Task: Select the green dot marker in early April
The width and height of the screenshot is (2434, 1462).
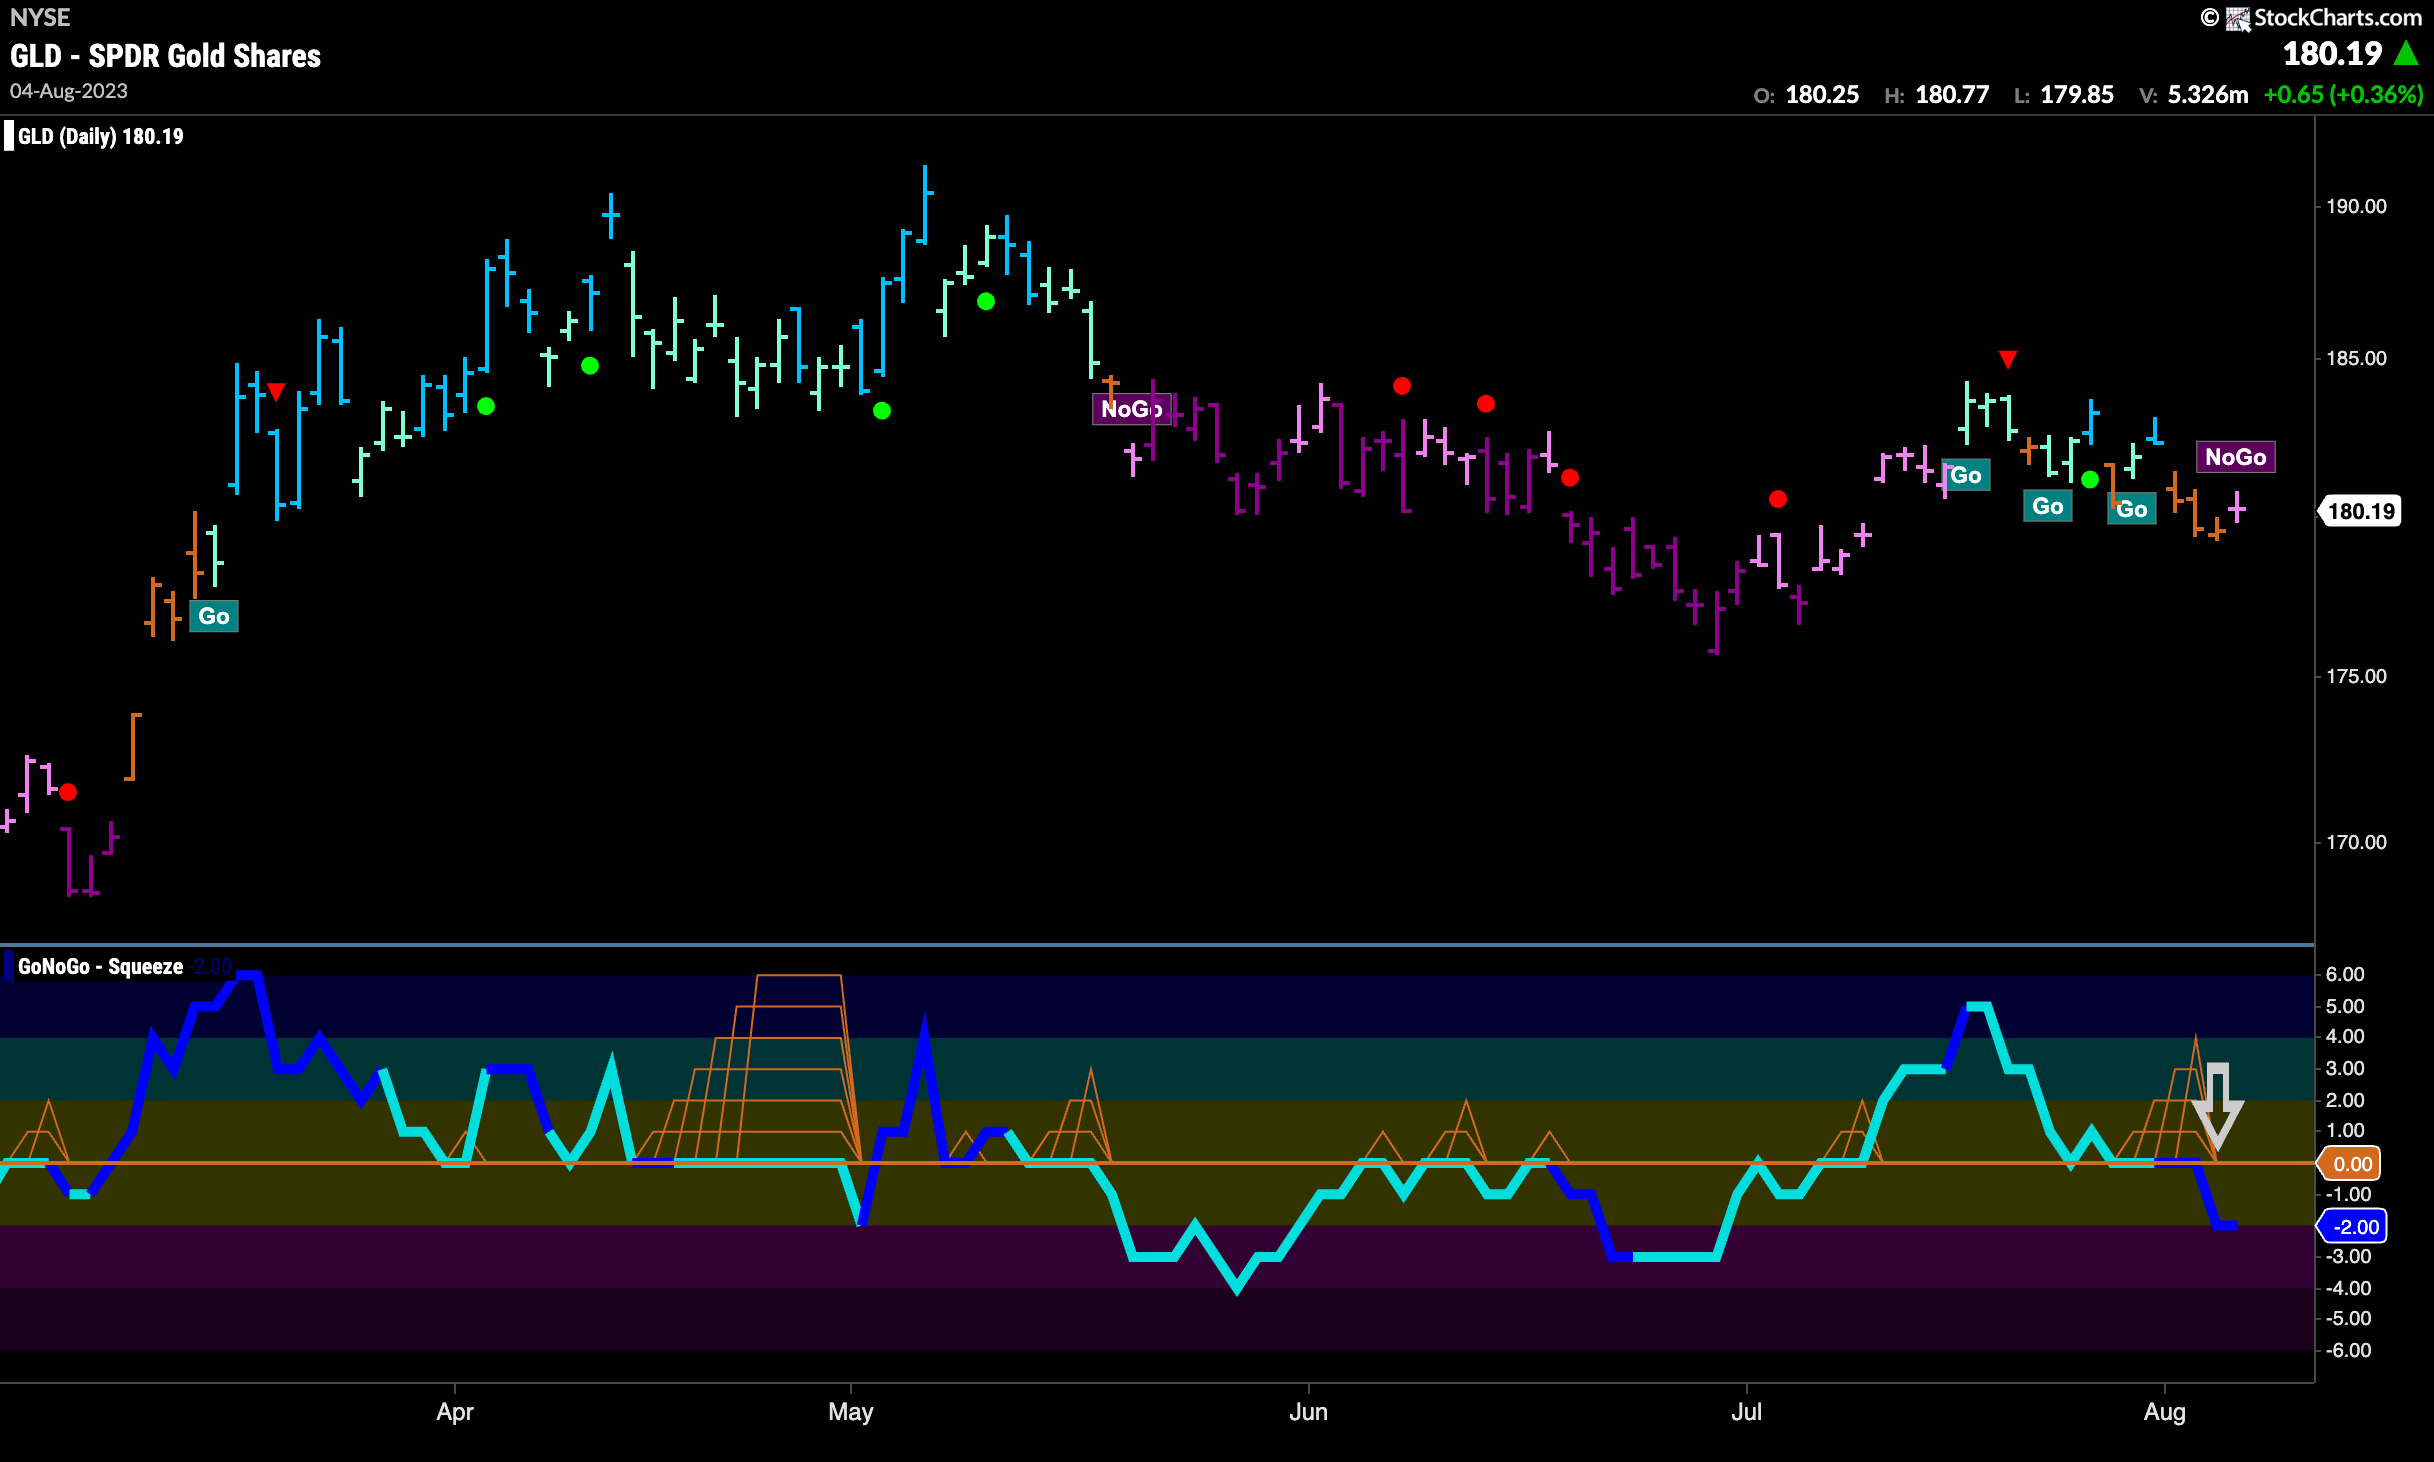Action: coord(486,406)
